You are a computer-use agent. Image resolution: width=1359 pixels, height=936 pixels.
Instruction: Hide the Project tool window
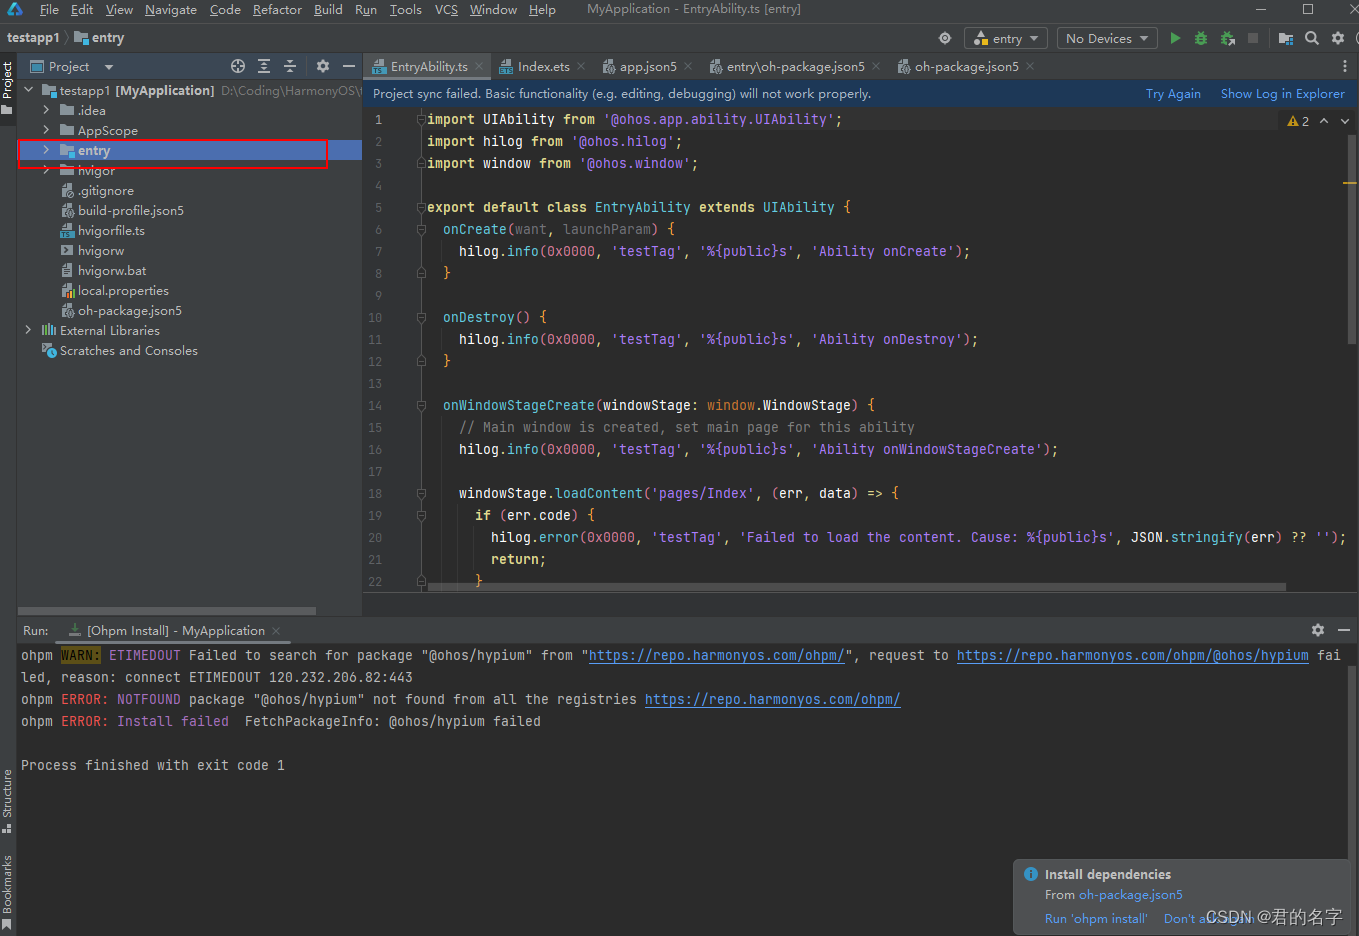pos(349,66)
